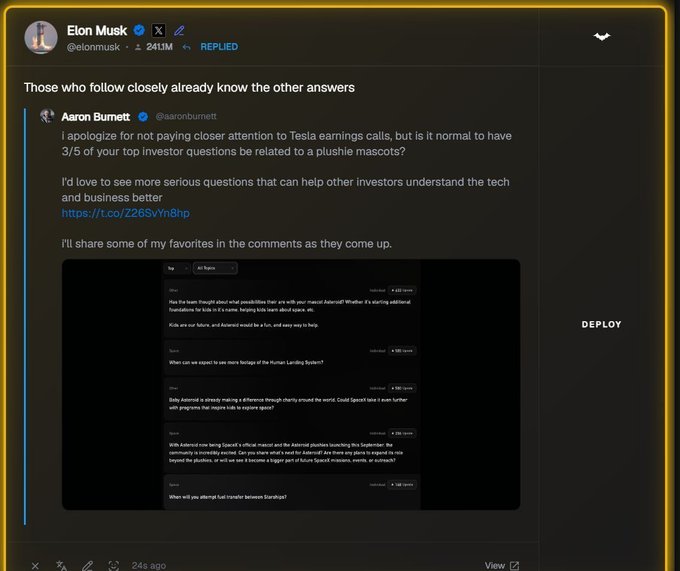
Task: Open the All Topics dropdown in the embedded image
Action: [215, 268]
